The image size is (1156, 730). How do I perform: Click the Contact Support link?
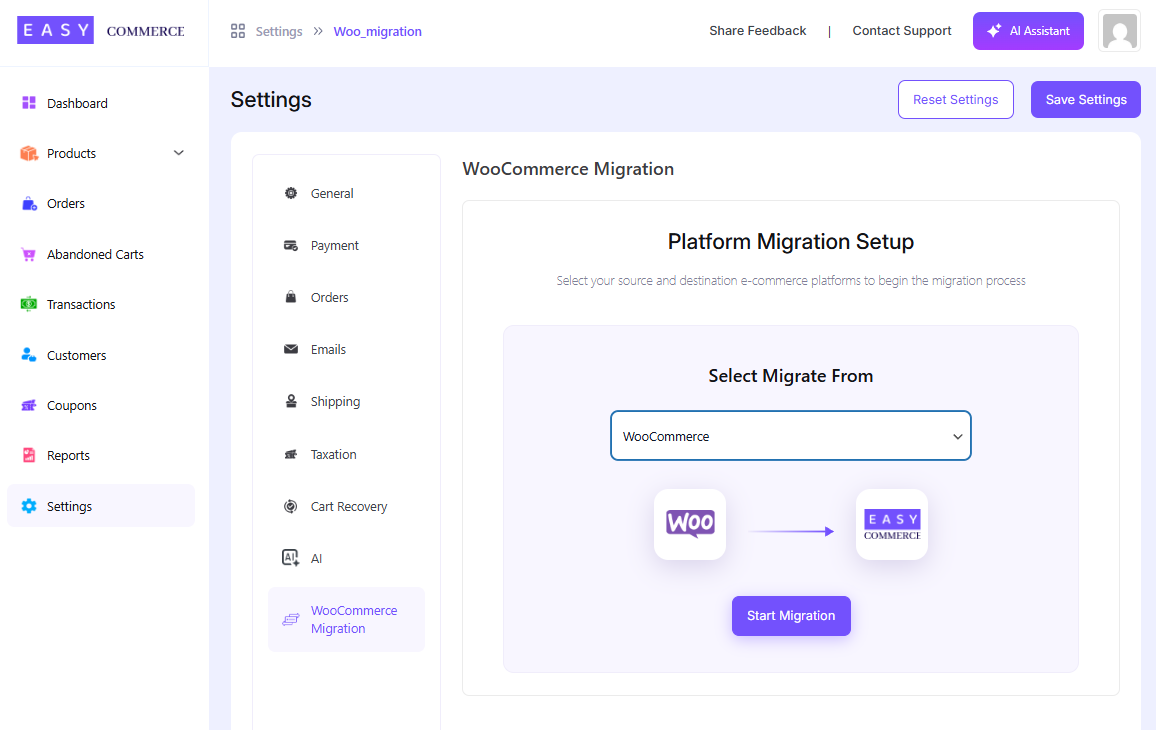pyautogui.click(x=901, y=31)
